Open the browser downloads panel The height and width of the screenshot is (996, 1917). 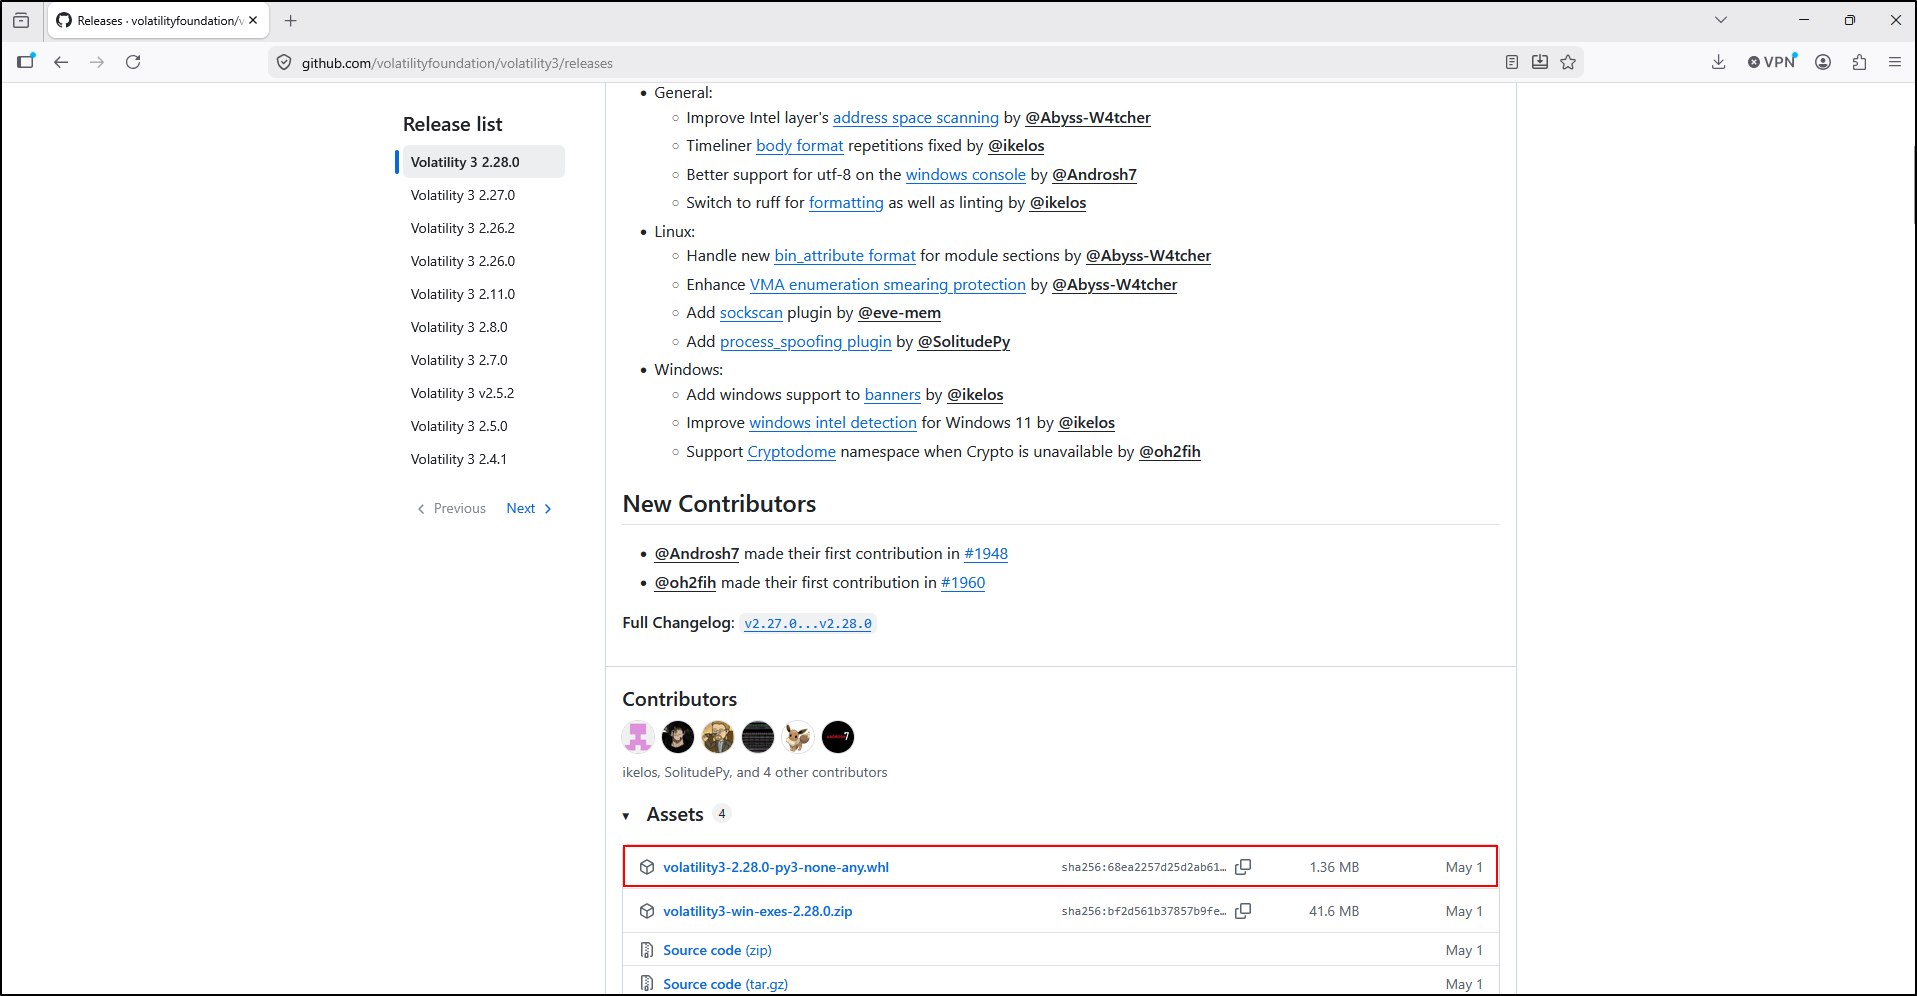pyautogui.click(x=1719, y=62)
